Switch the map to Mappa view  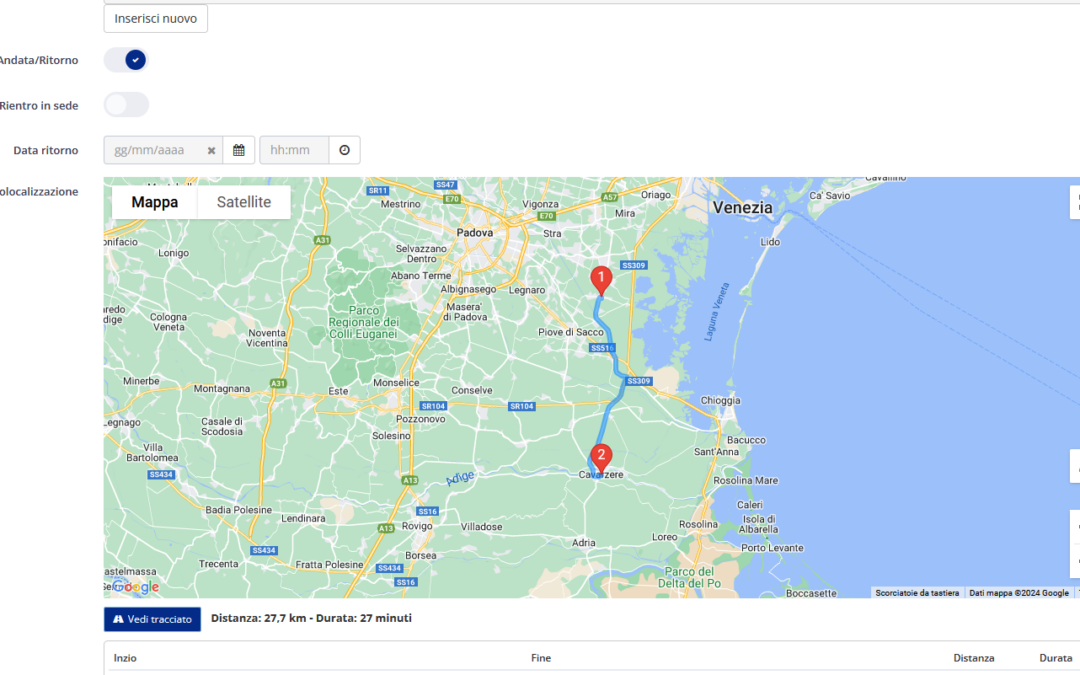coord(155,202)
